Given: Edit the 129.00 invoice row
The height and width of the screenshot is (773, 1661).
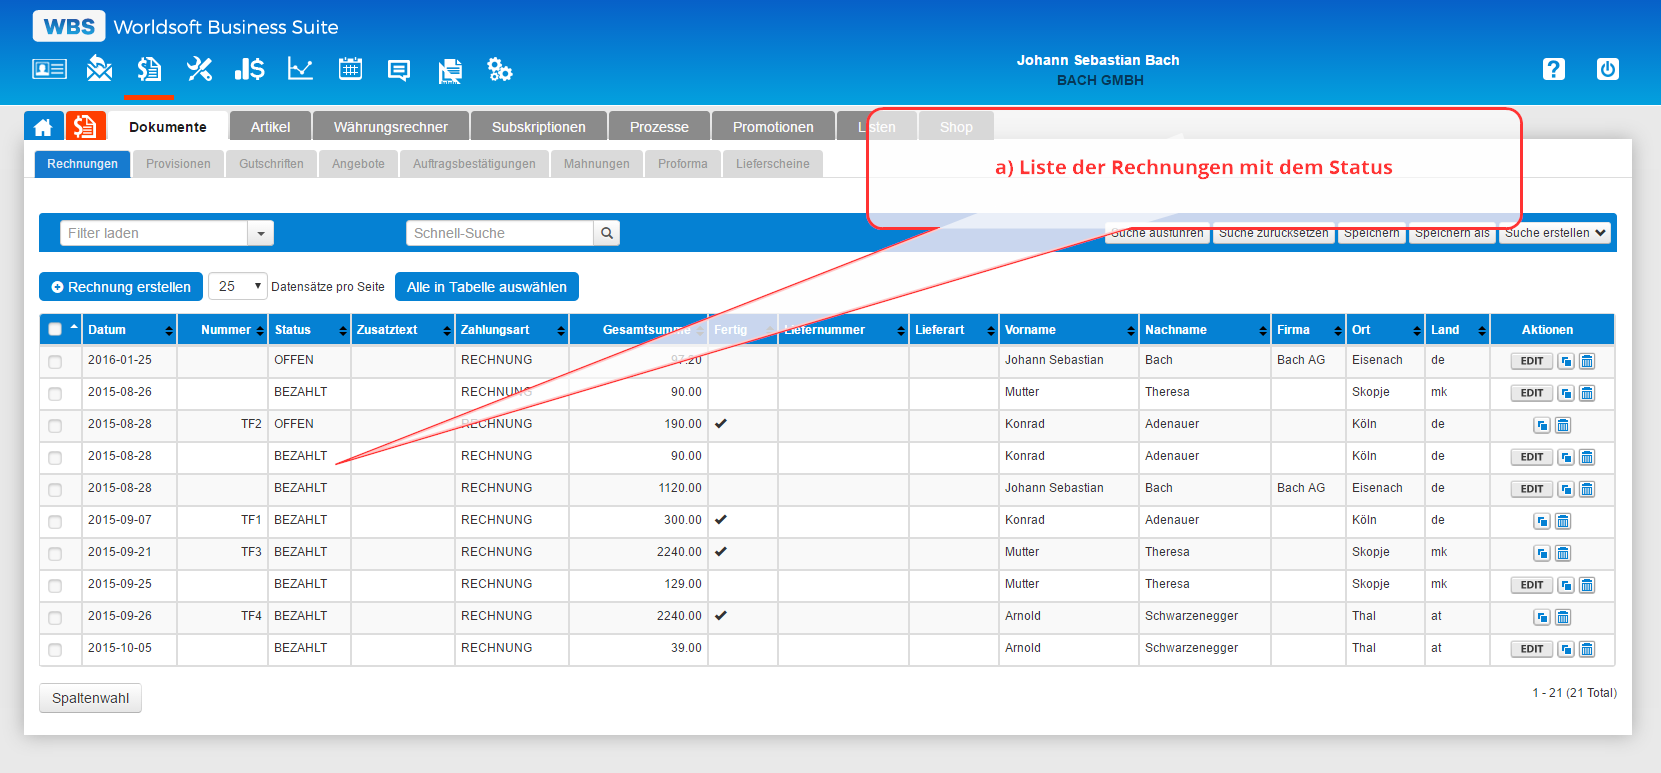Looking at the screenshot, I should coord(1532,585).
